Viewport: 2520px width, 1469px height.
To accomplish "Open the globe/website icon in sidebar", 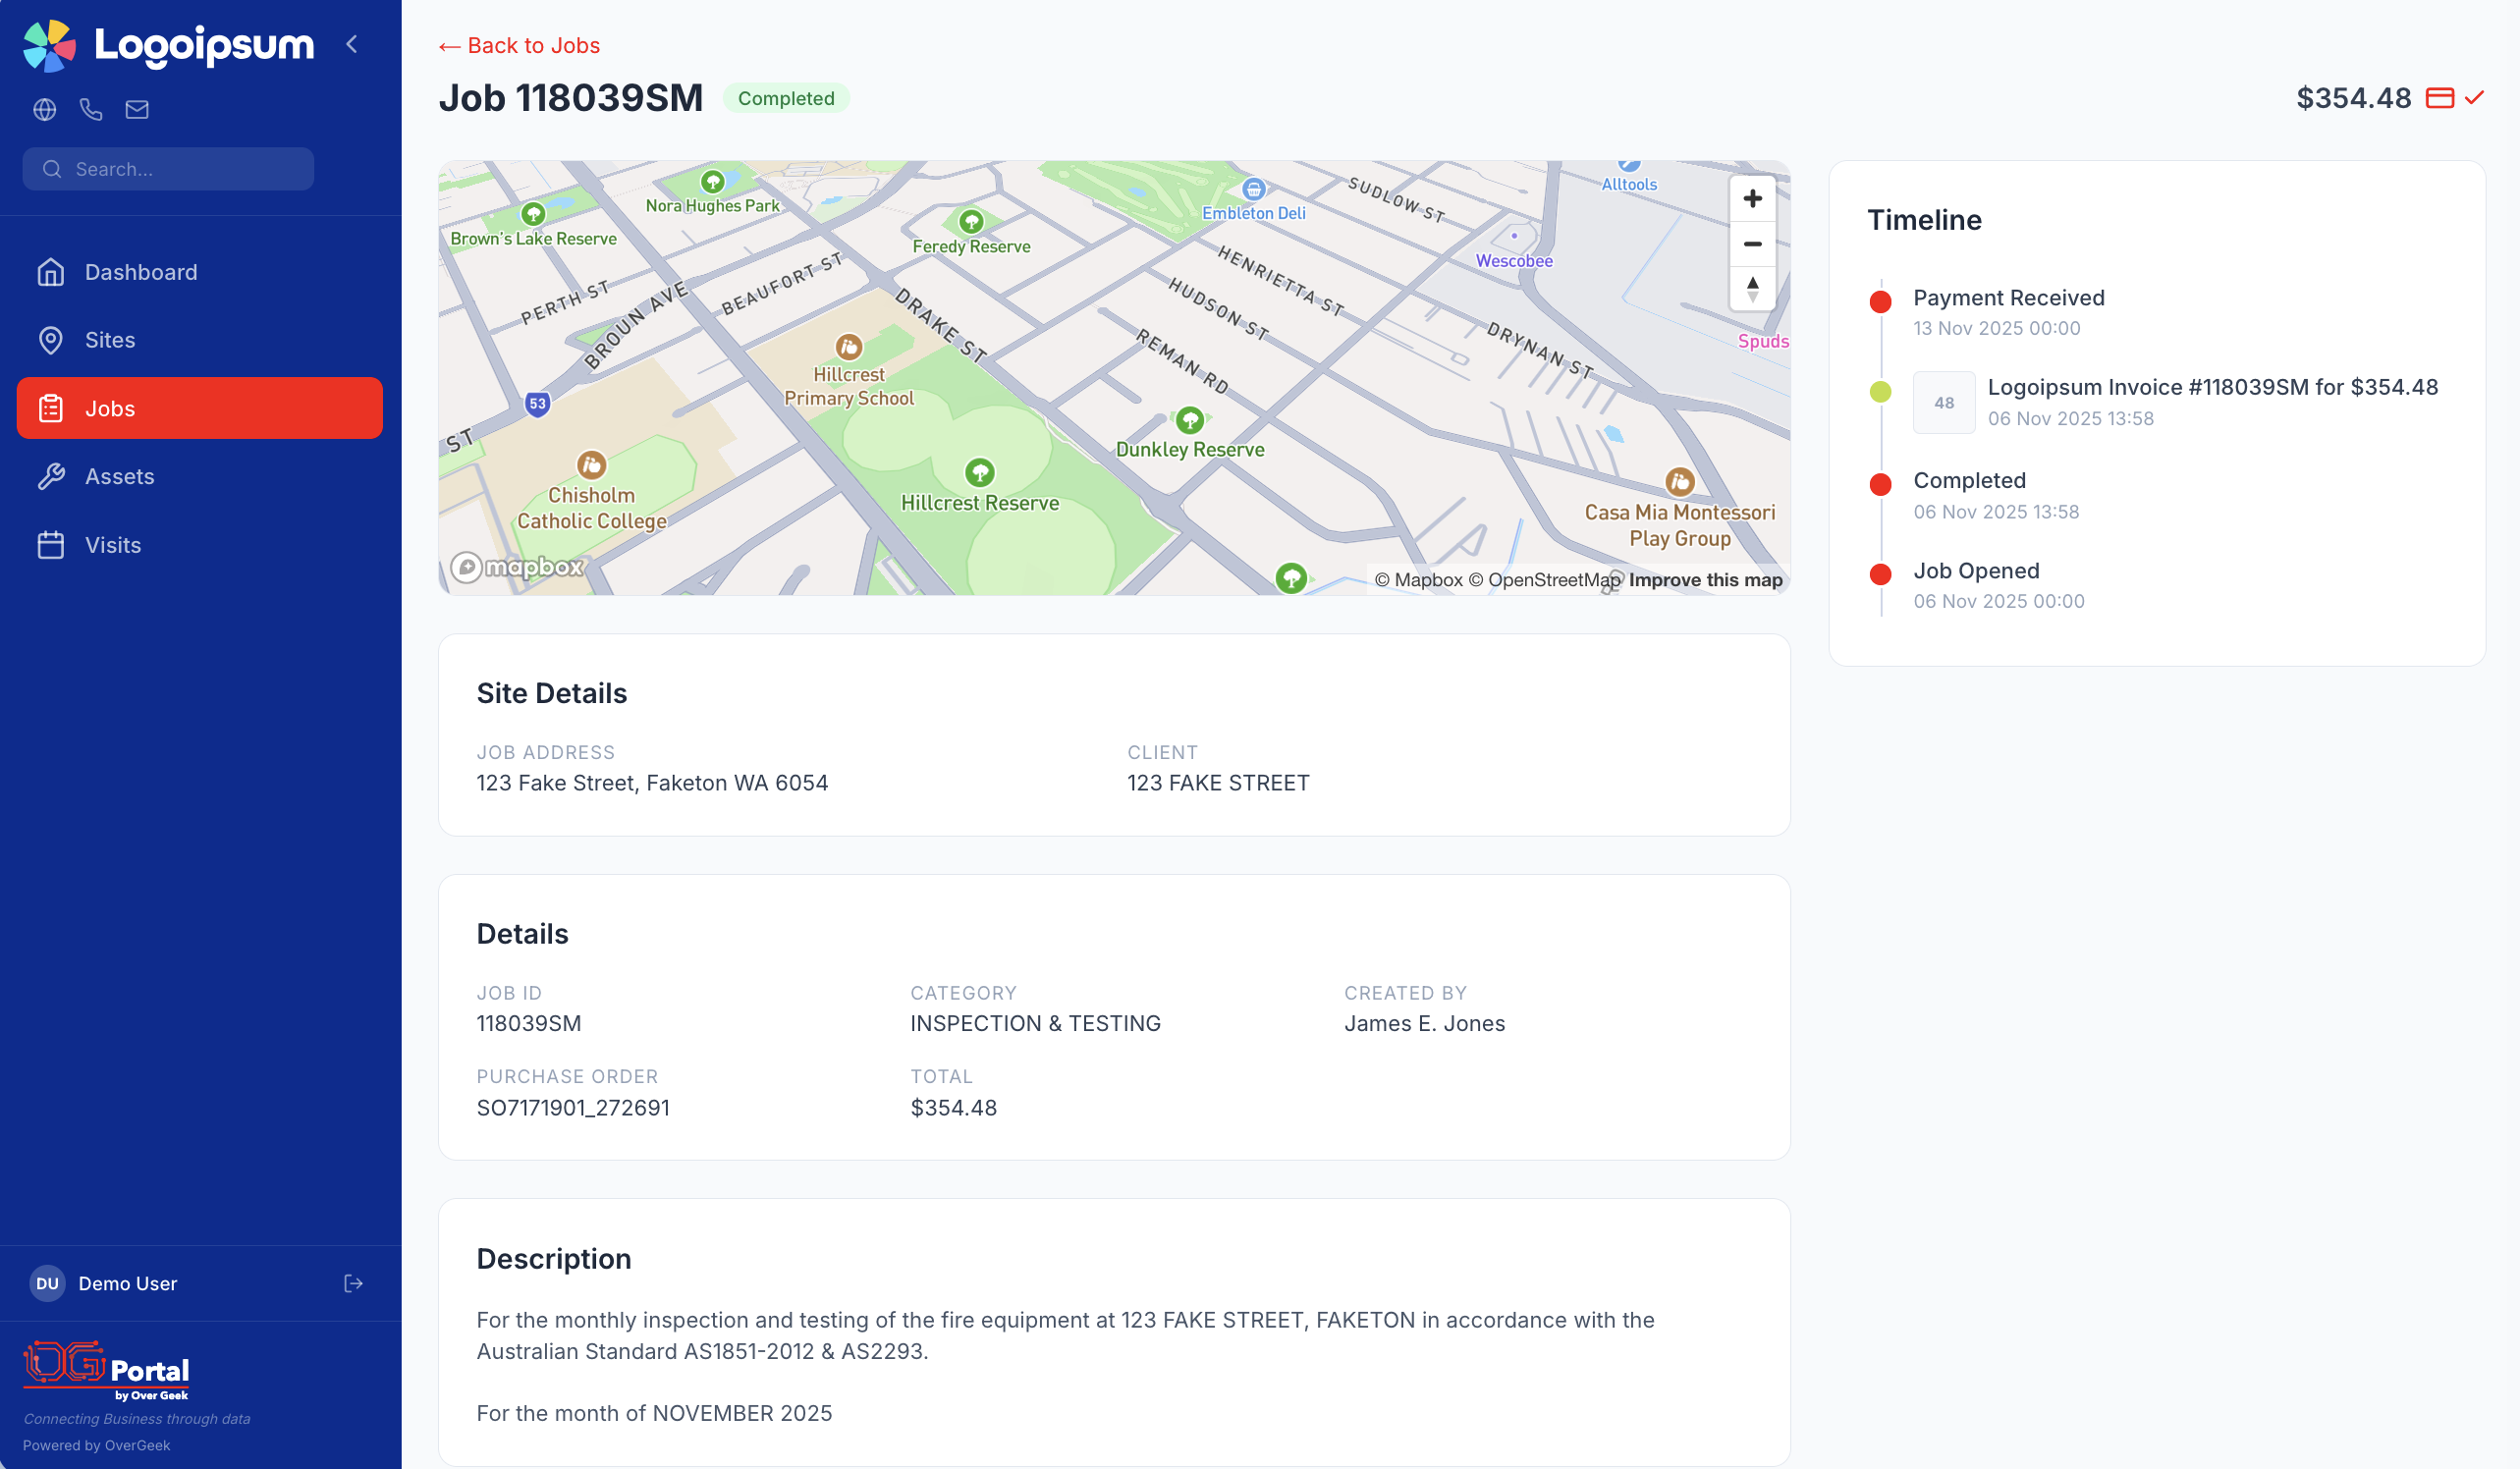I will click(x=44, y=110).
